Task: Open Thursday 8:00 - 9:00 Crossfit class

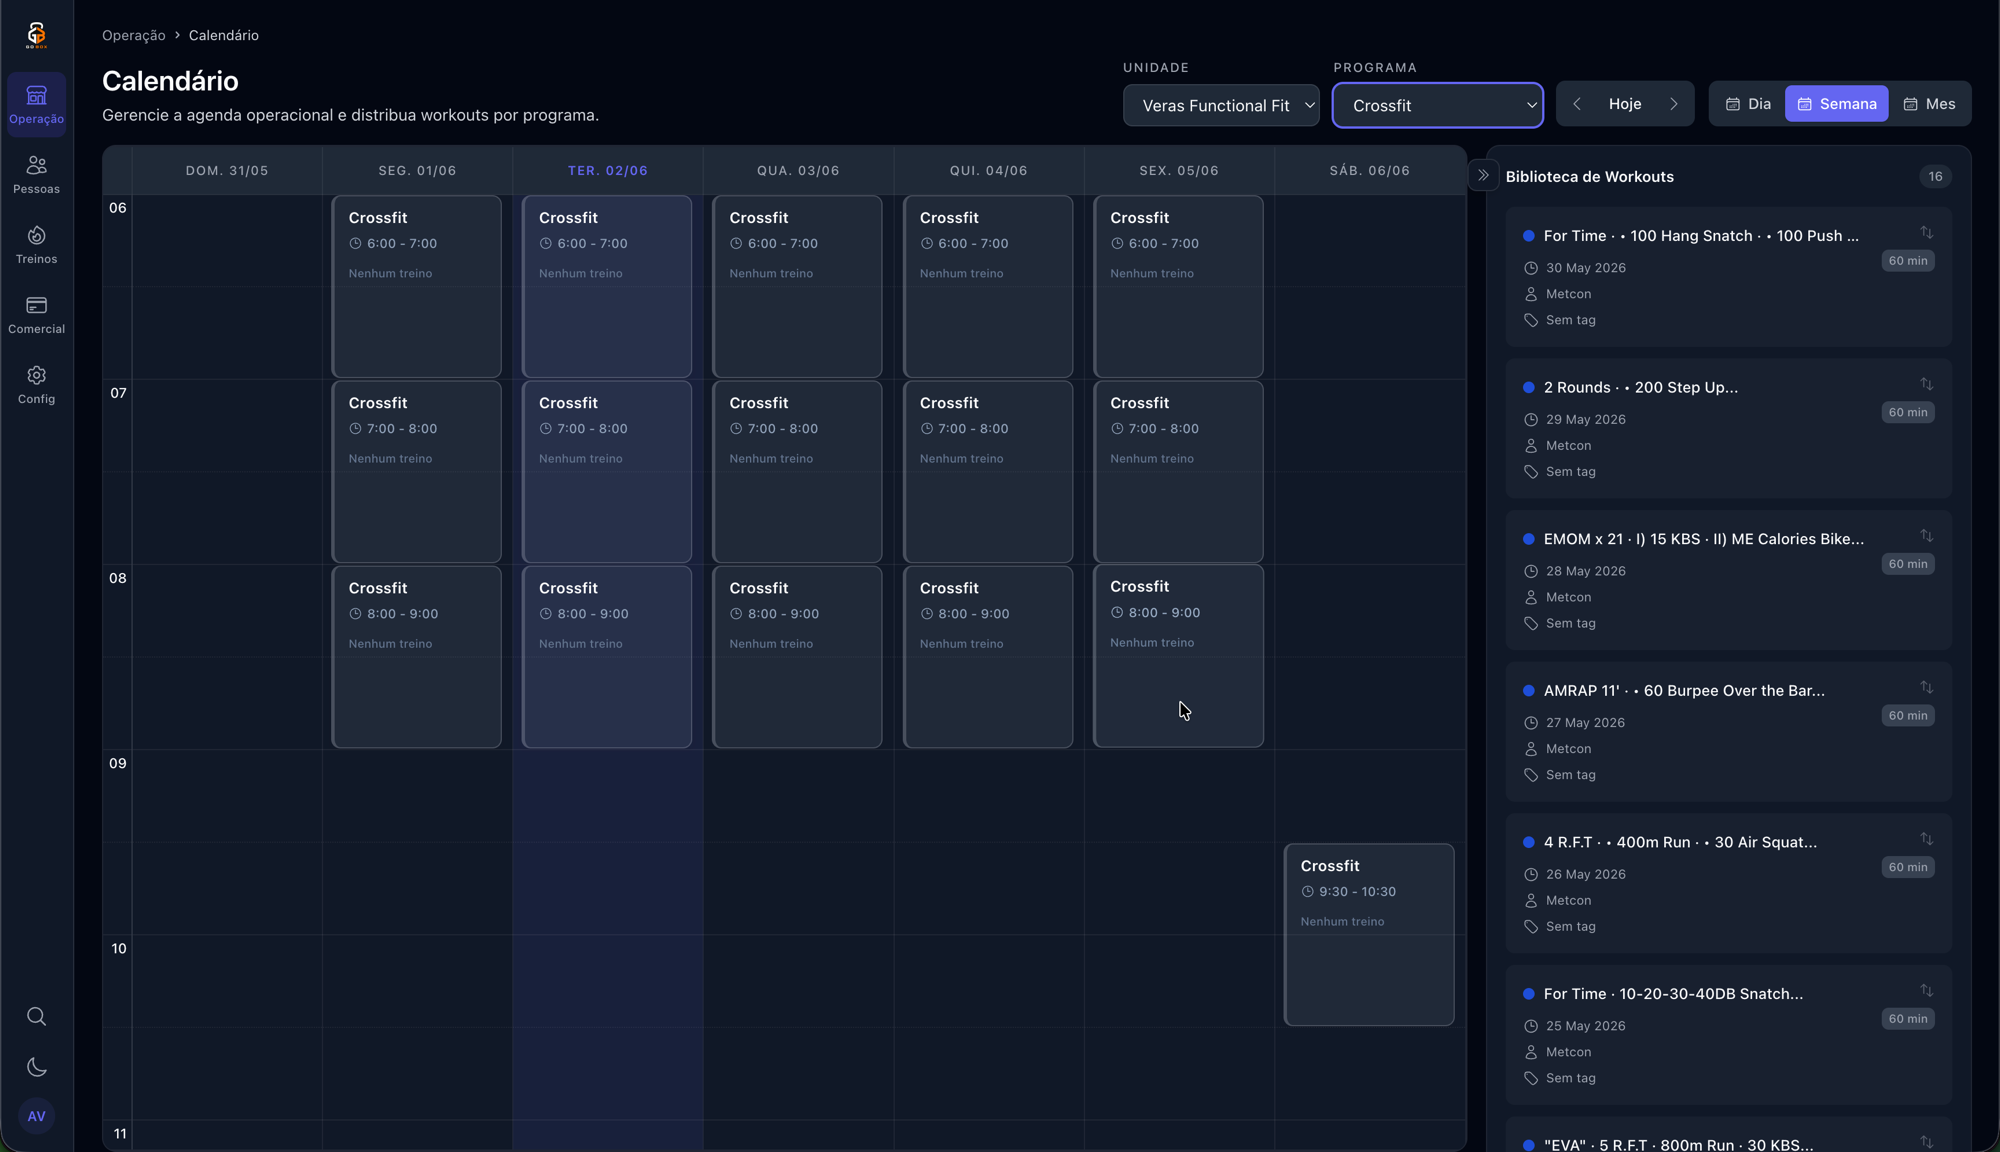Action: 988,657
